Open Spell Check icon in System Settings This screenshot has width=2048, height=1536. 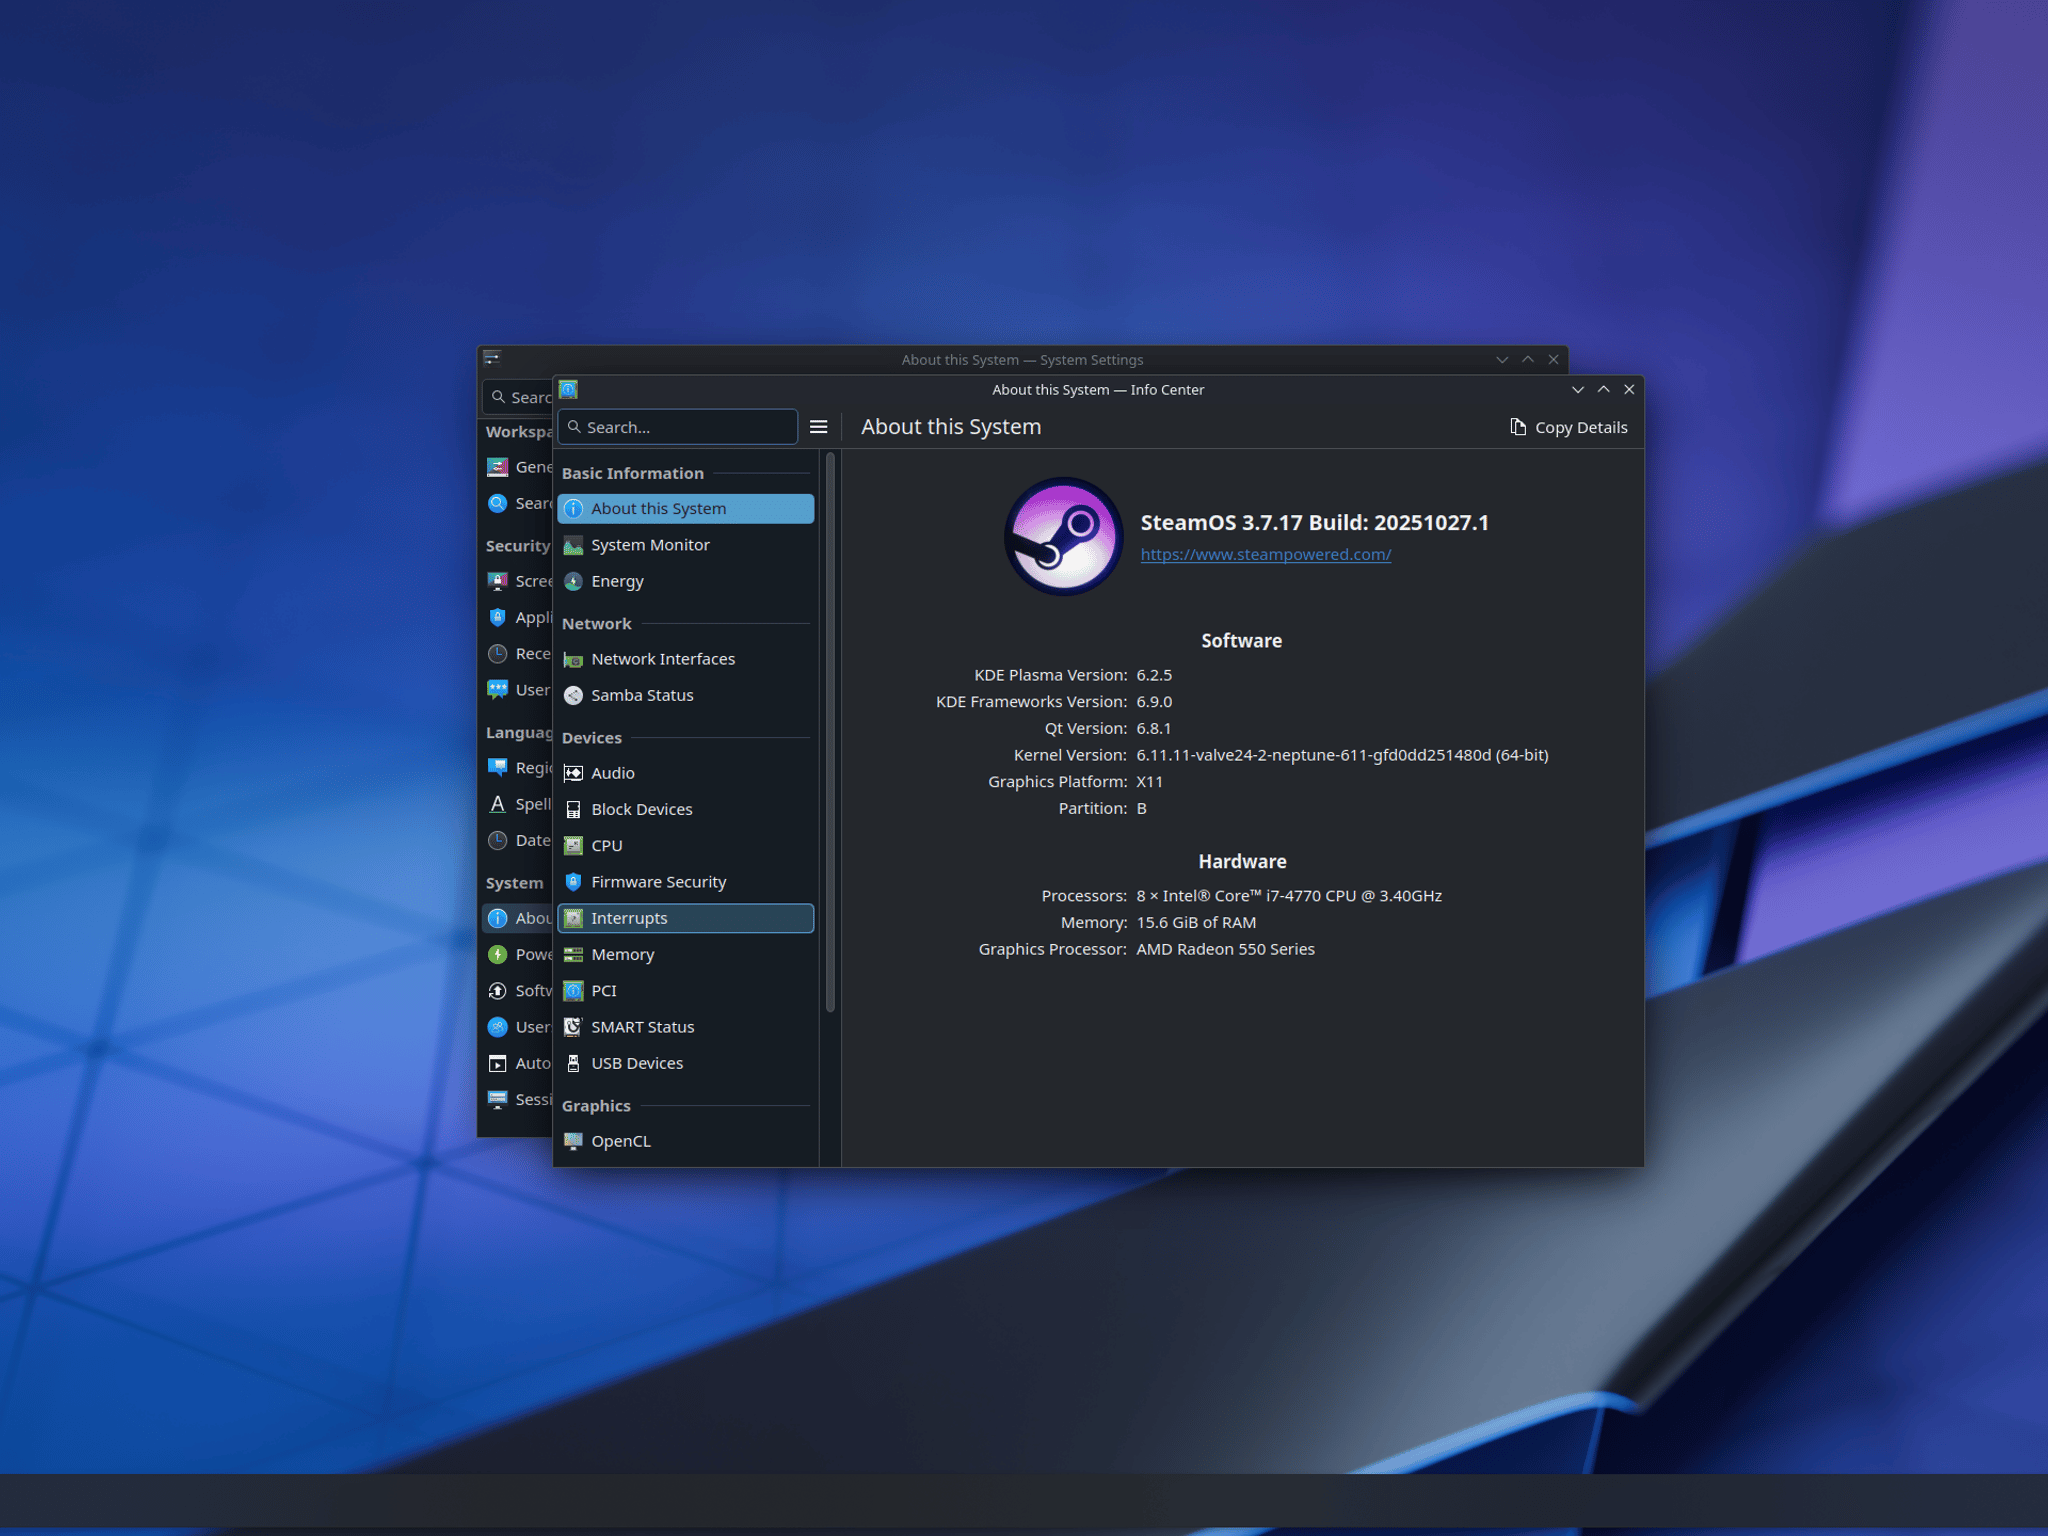(x=497, y=804)
